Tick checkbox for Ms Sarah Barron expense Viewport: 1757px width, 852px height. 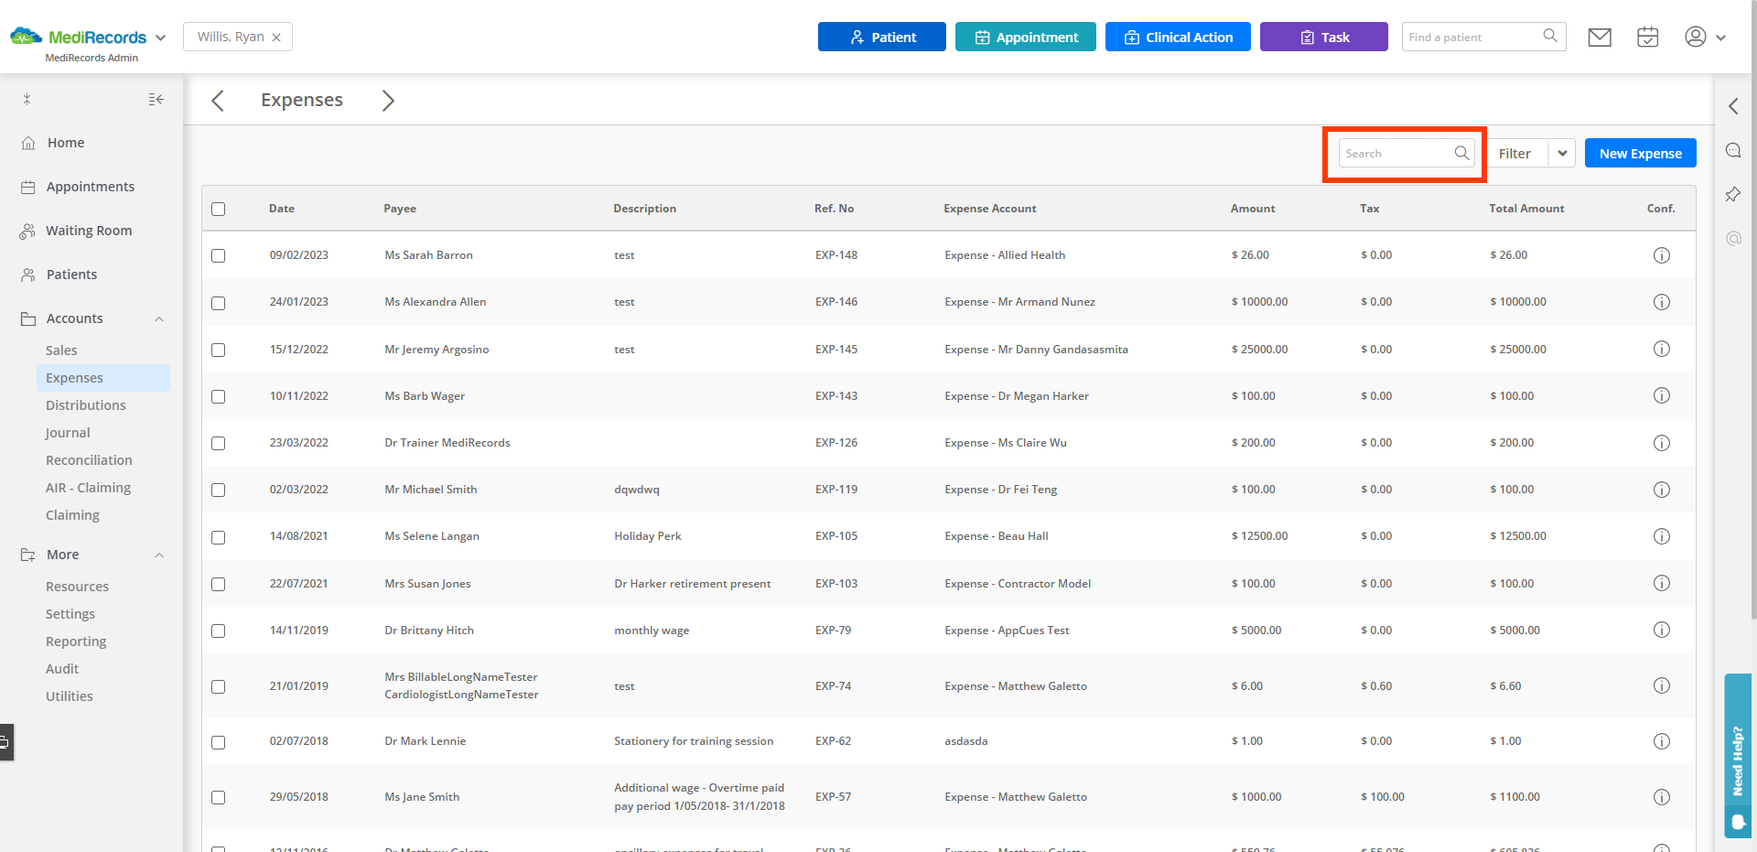pyautogui.click(x=218, y=256)
